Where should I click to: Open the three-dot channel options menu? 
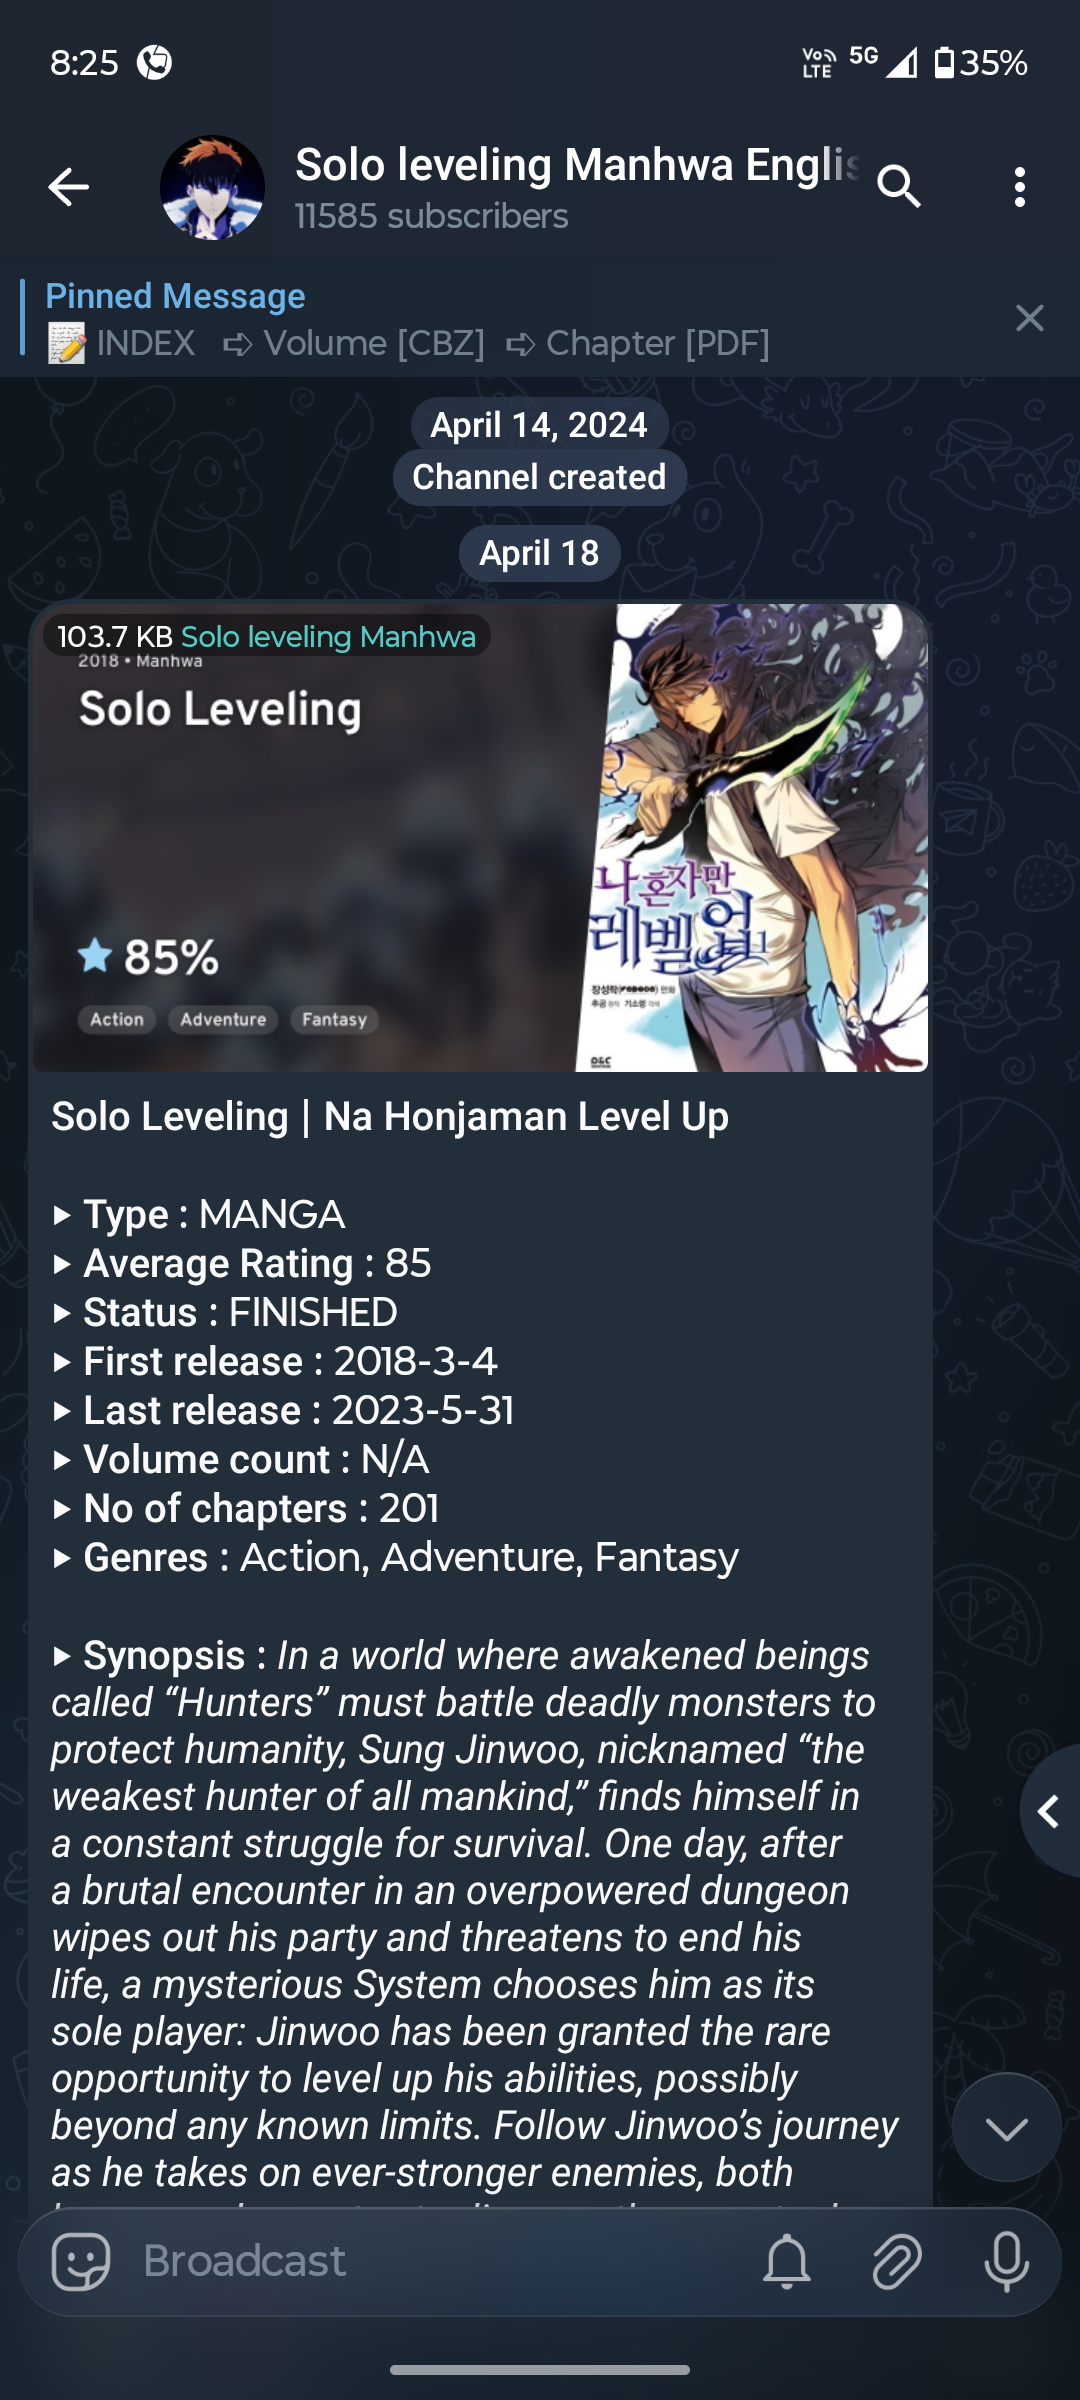coord(1020,186)
